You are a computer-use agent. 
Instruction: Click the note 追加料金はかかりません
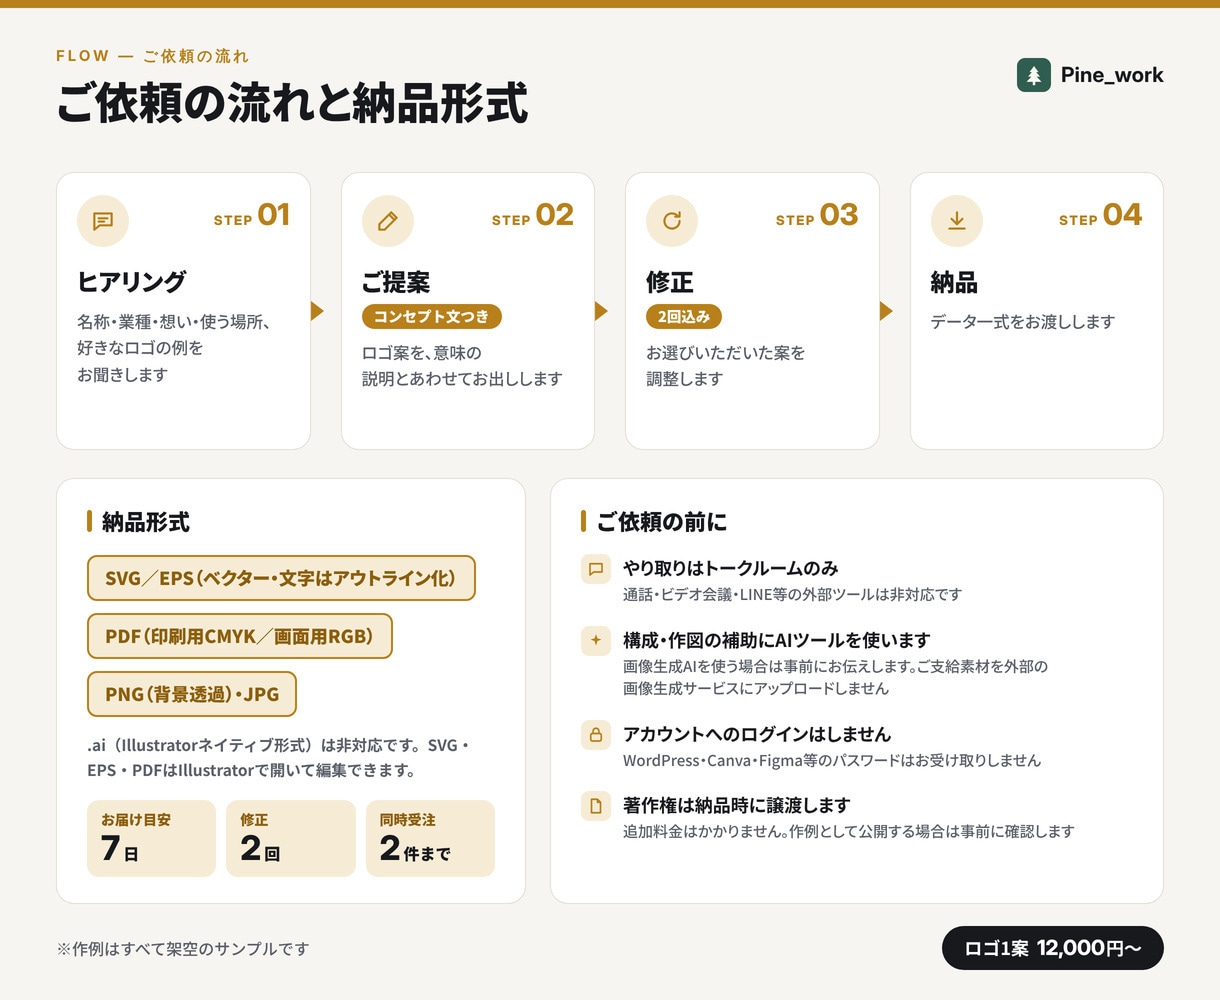849,831
